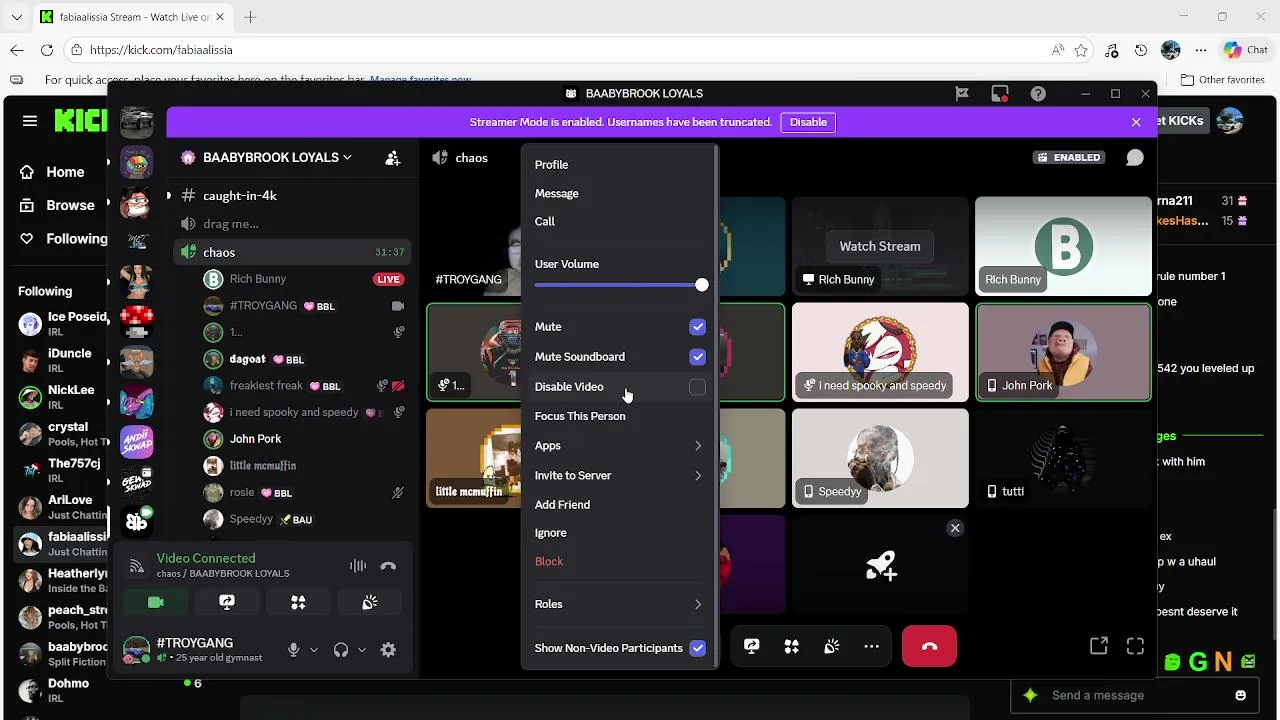Open more options ellipsis in call controls
Image resolution: width=1280 pixels, height=720 pixels.
(x=871, y=647)
